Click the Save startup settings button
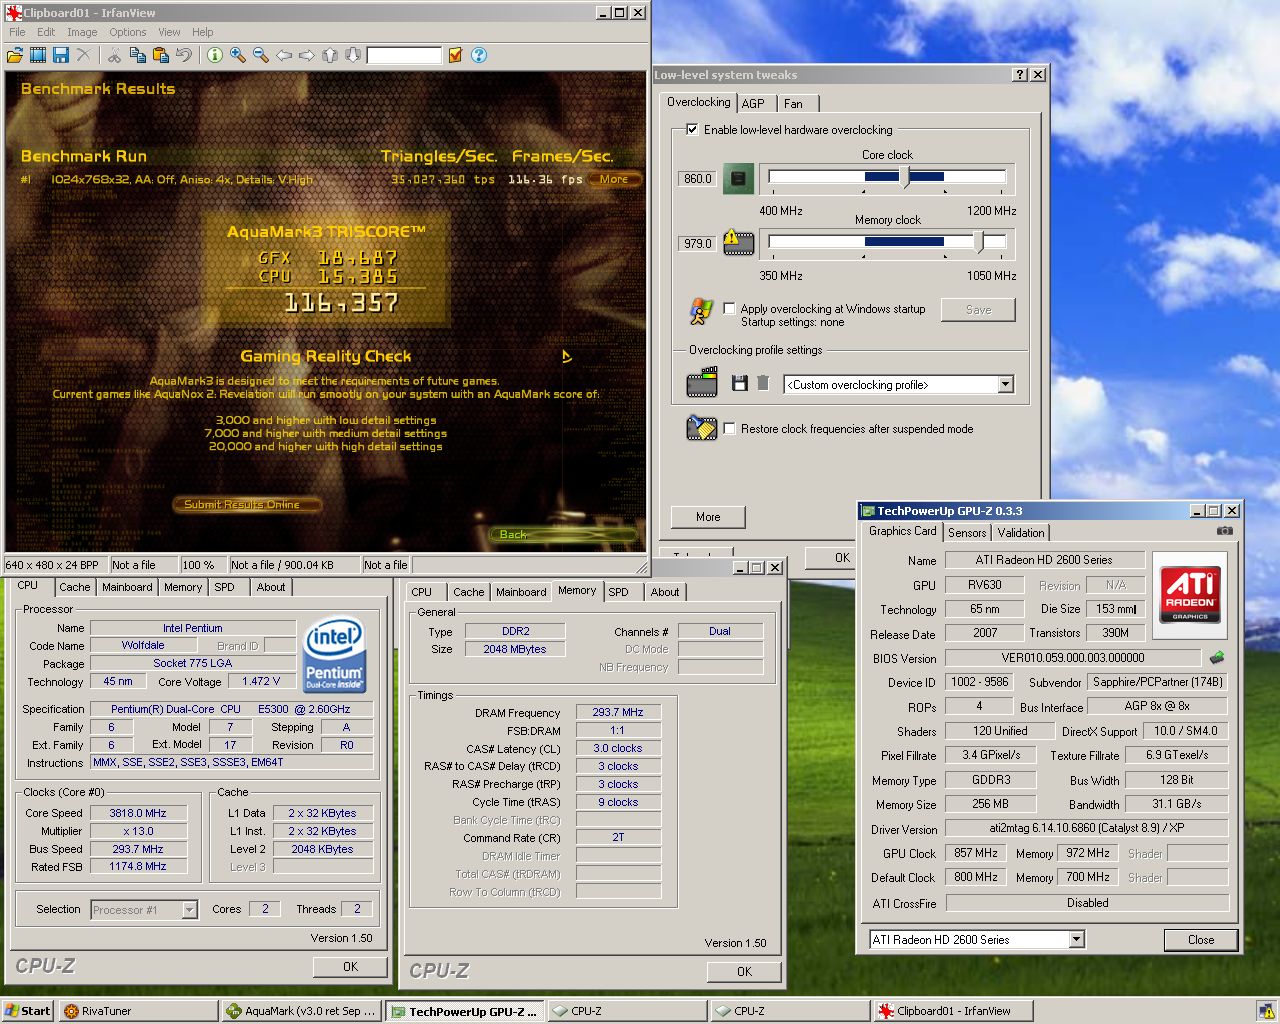Screen dimensions: 1280x1024 [x=978, y=309]
